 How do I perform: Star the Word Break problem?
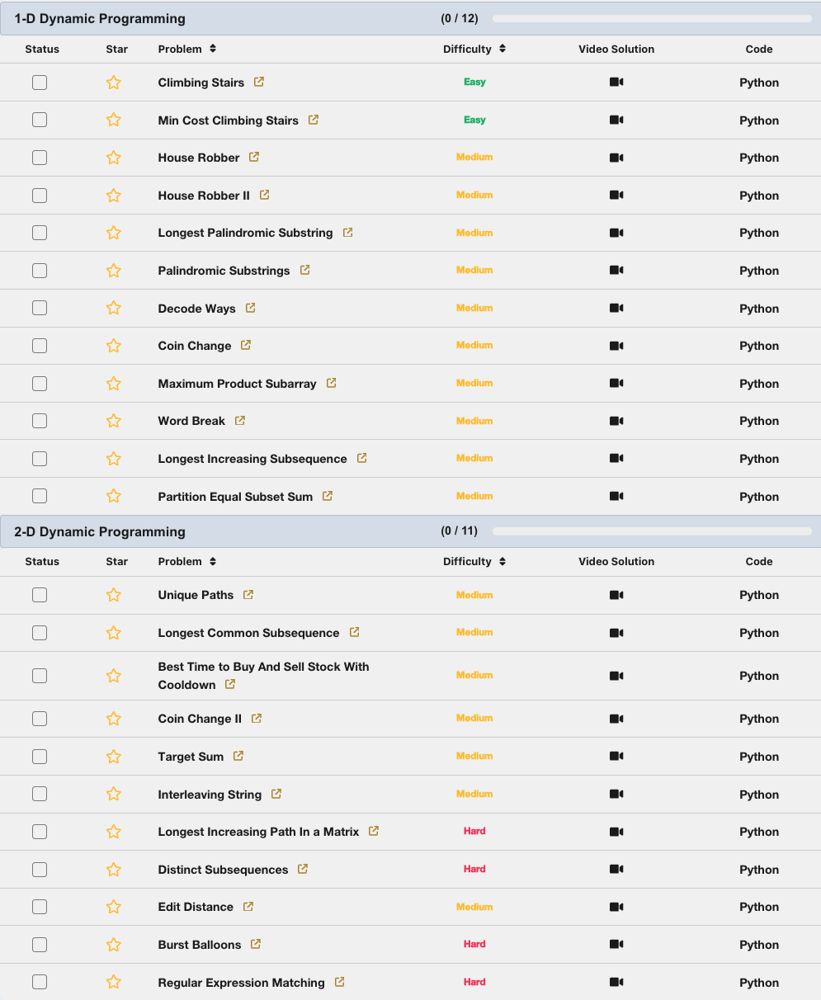click(114, 421)
